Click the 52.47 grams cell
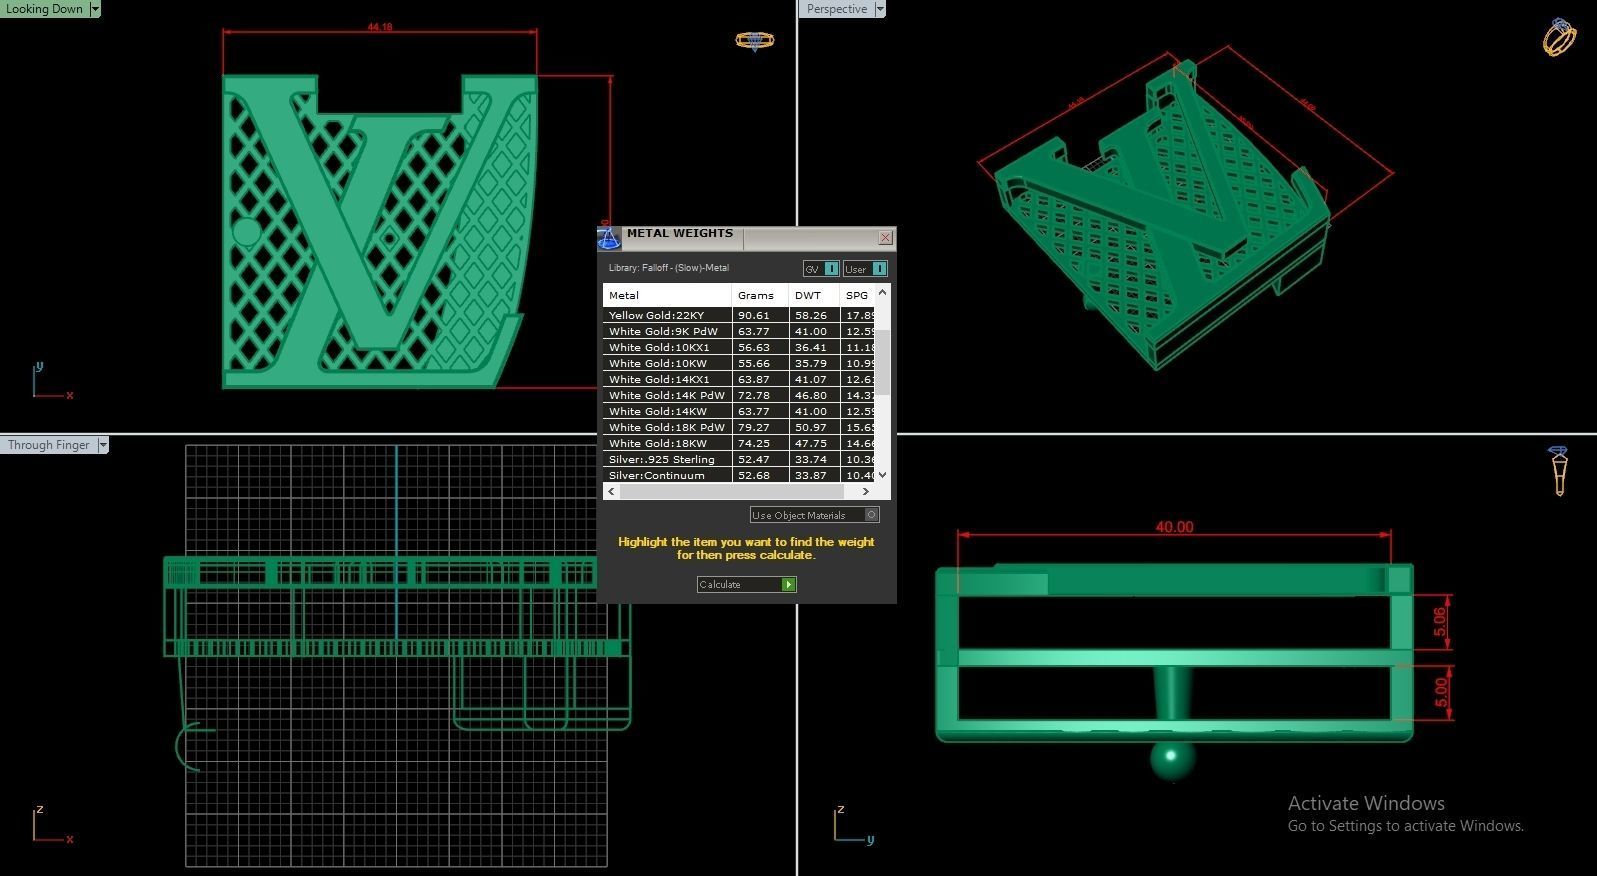The height and width of the screenshot is (876, 1597). (x=760, y=459)
